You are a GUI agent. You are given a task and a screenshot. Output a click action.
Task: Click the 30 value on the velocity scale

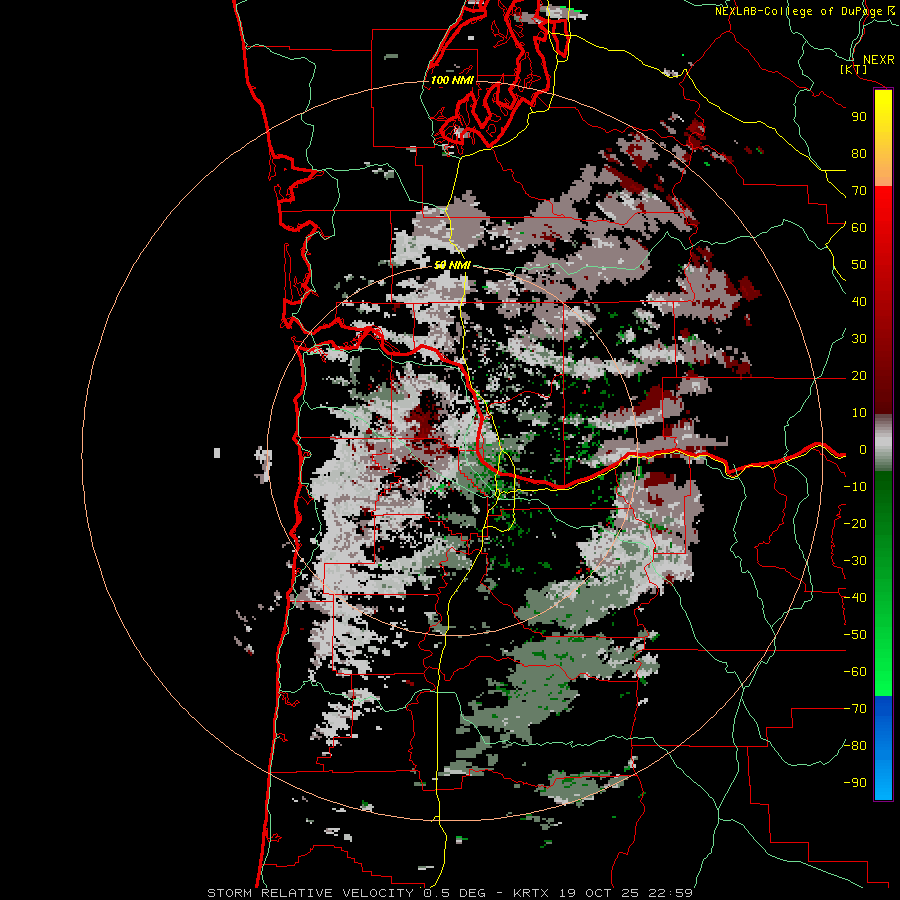(x=859, y=339)
